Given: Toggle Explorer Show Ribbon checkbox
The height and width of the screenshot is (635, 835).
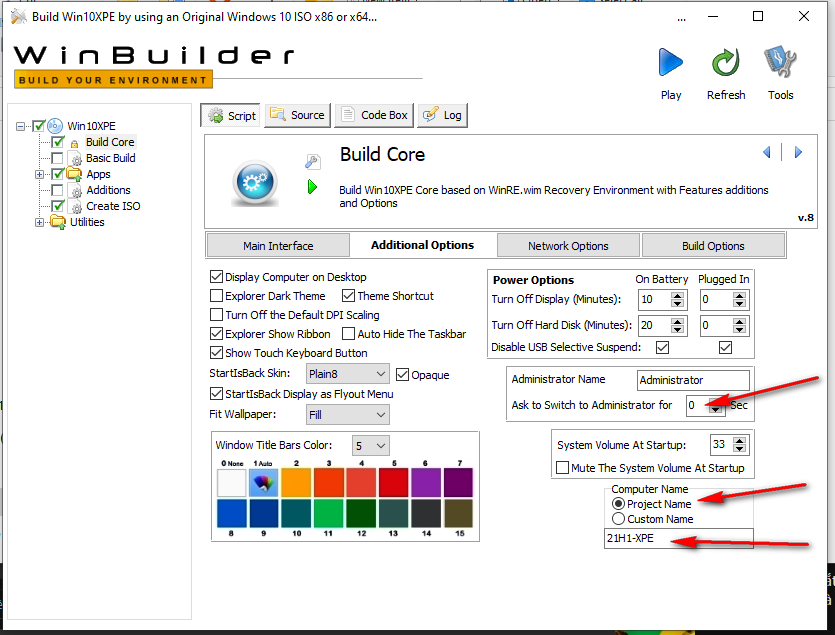Looking at the screenshot, I should [x=216, y=334].
